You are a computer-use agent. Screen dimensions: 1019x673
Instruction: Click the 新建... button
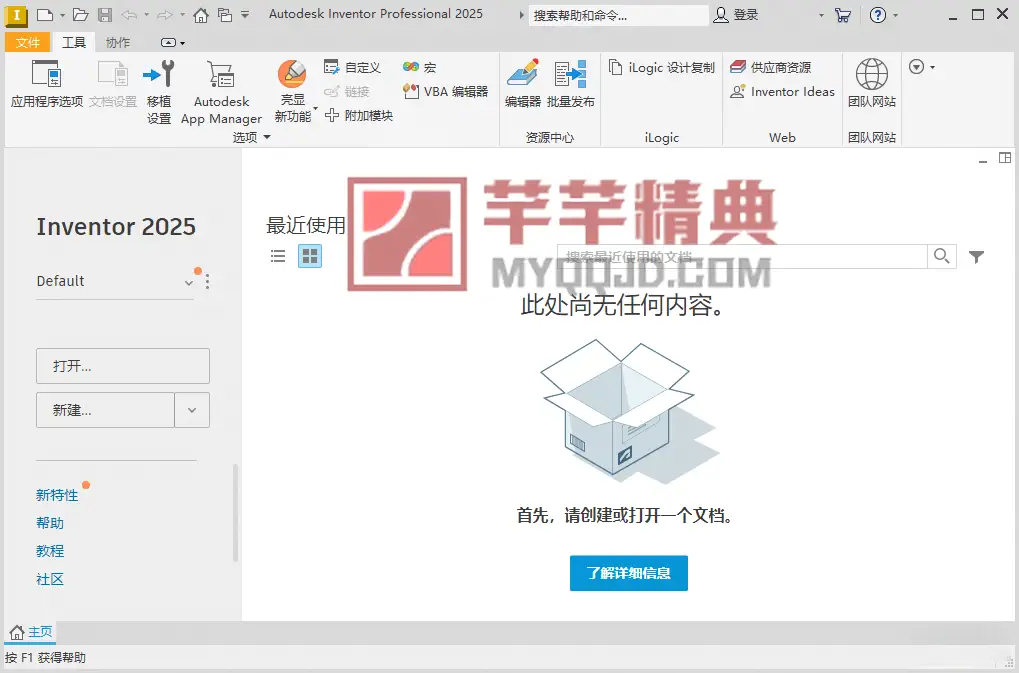coord(105,410)
